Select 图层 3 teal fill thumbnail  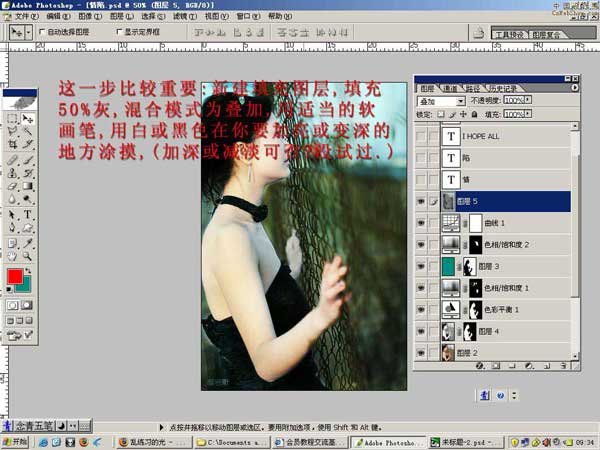pos(448,266)
